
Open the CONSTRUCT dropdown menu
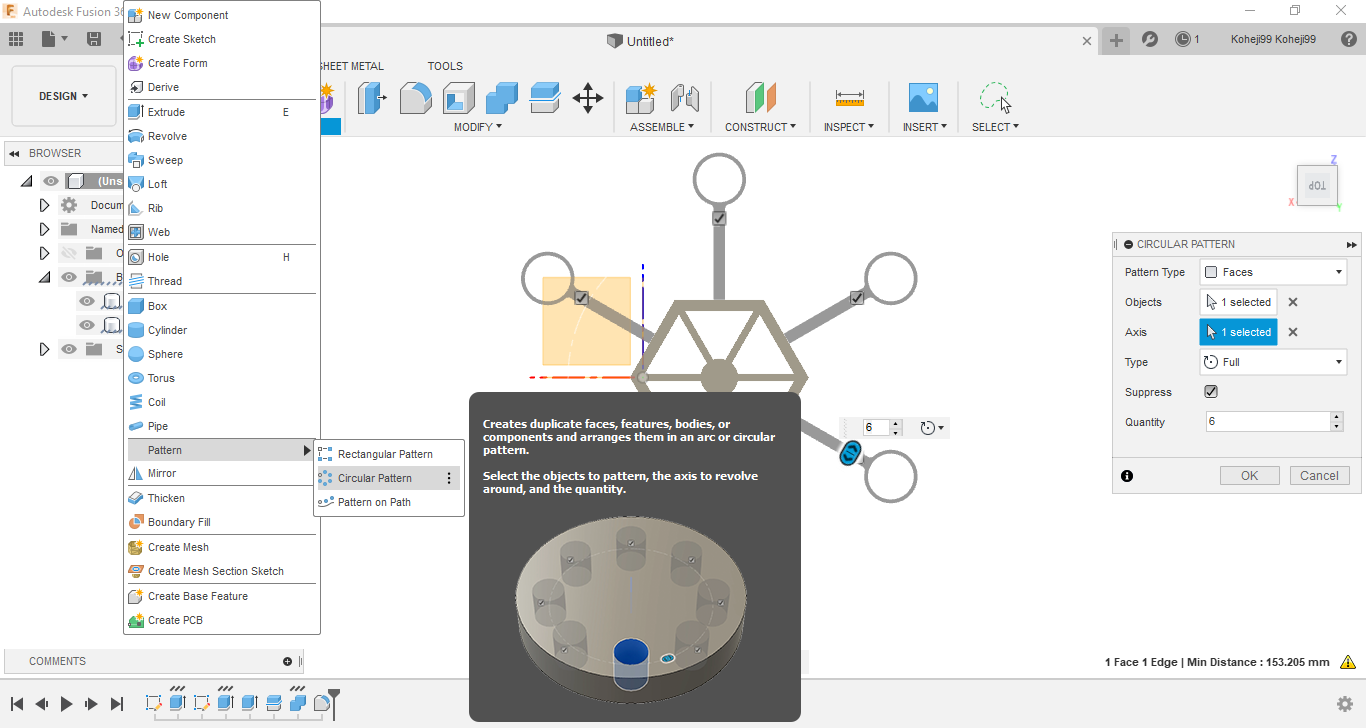(x=761, y=127)
